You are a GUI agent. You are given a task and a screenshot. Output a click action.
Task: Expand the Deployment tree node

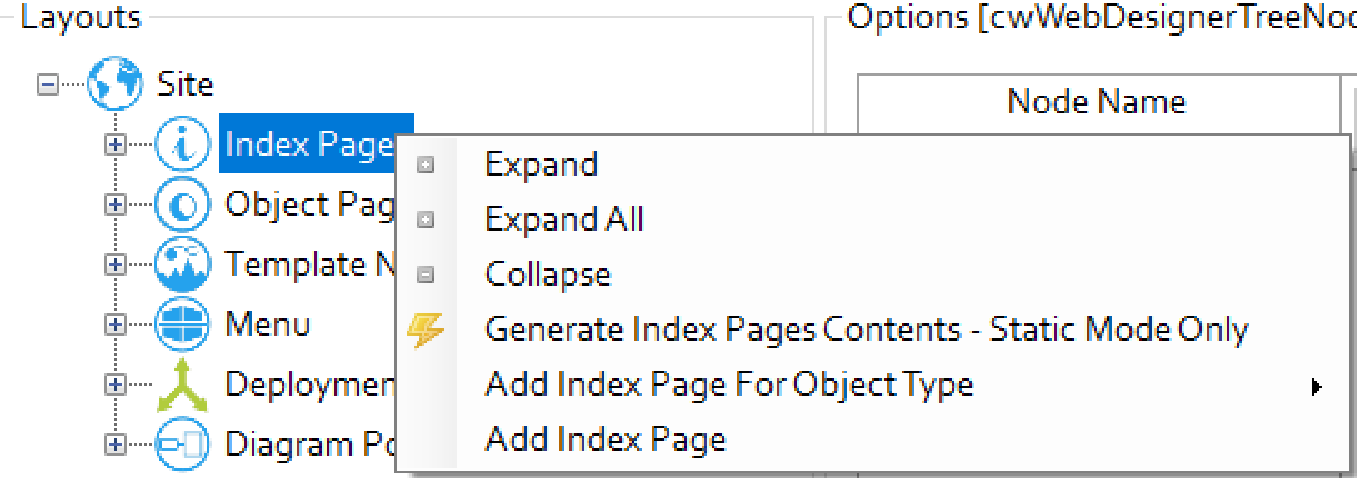[x=116, y=385]
